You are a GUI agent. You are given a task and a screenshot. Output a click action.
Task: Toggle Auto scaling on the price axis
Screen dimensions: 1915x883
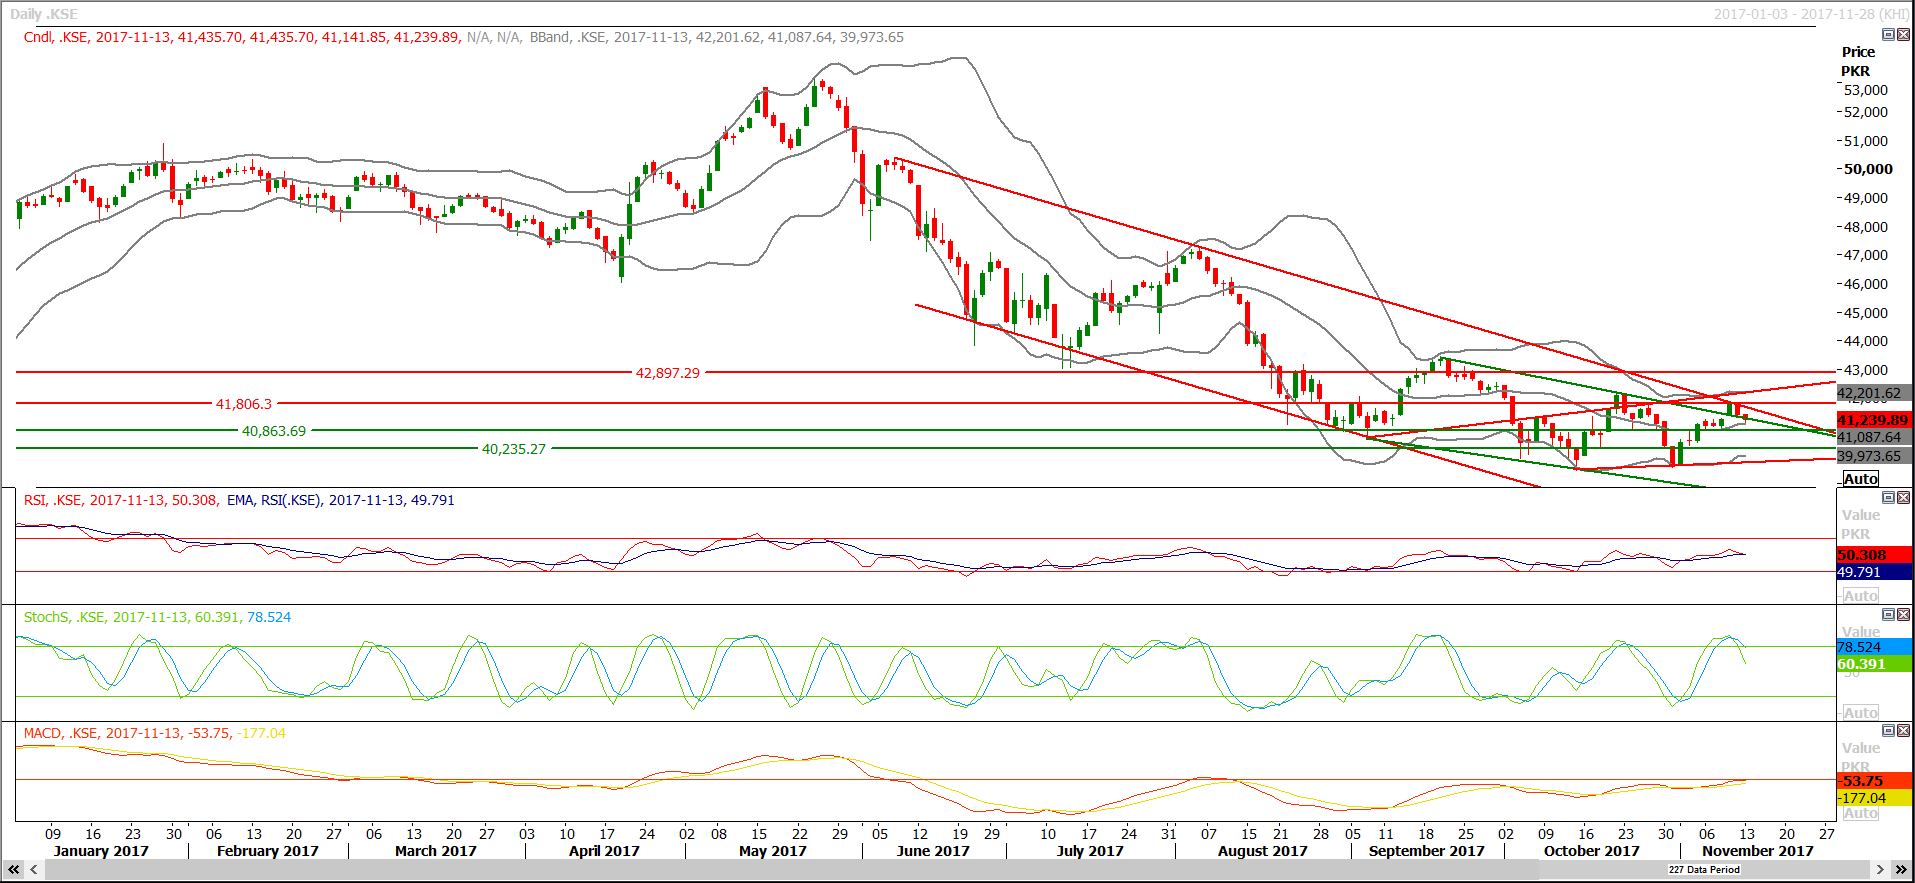[1860, 479]
